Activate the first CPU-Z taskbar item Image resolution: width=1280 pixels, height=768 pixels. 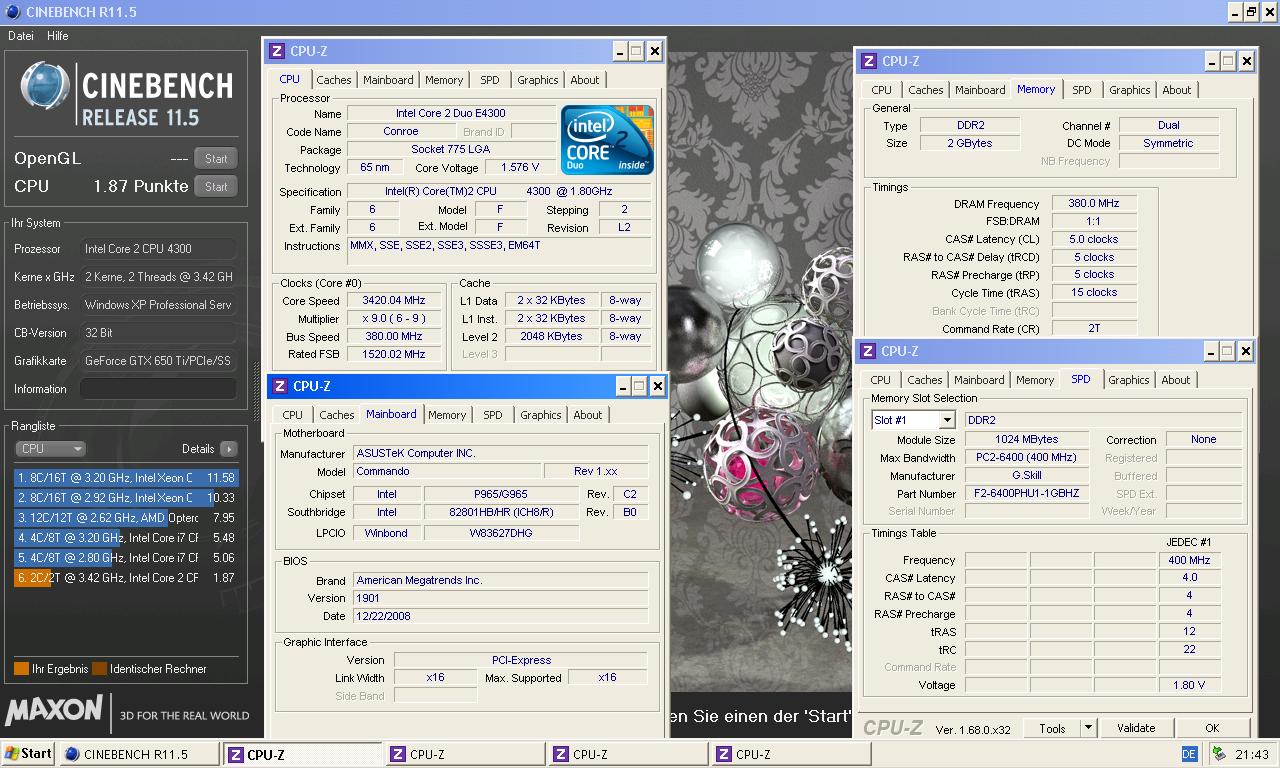tap(301, 755)
